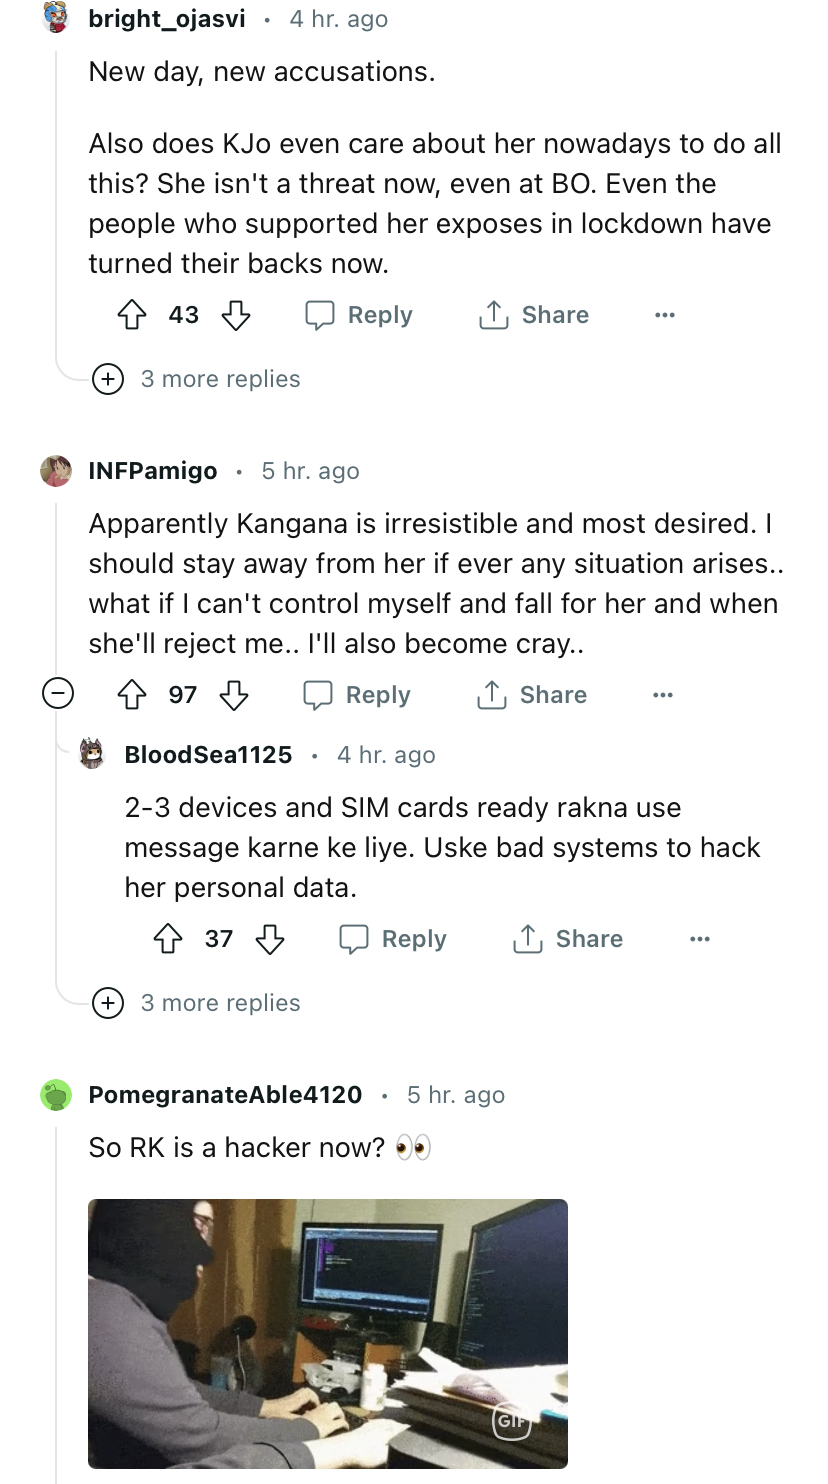Open more options on BloodSea1125's reply
This screenshot has width=828, height=1484.
(x=700, y=939)
